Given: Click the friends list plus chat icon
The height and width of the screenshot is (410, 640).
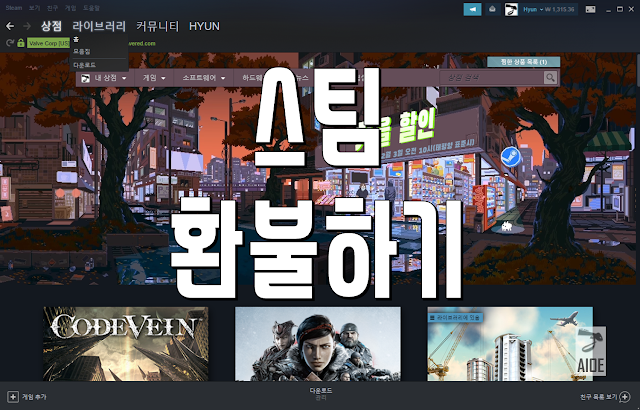Looking at the screenshot, I should [625, 397].
